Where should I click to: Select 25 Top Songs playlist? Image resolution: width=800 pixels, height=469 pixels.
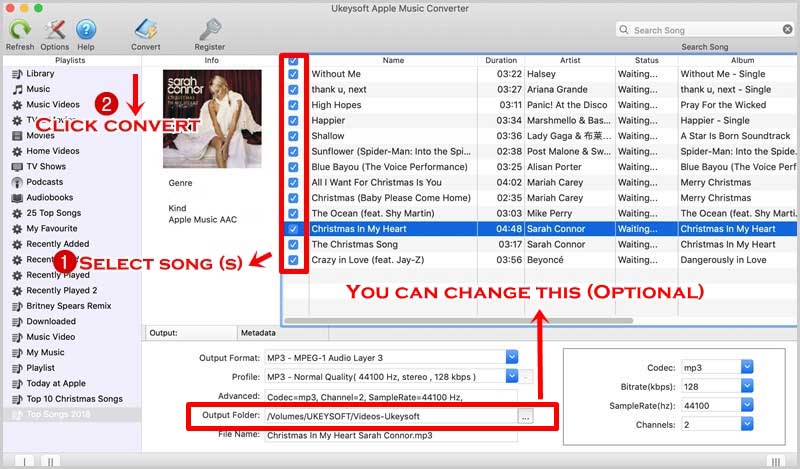54,213
